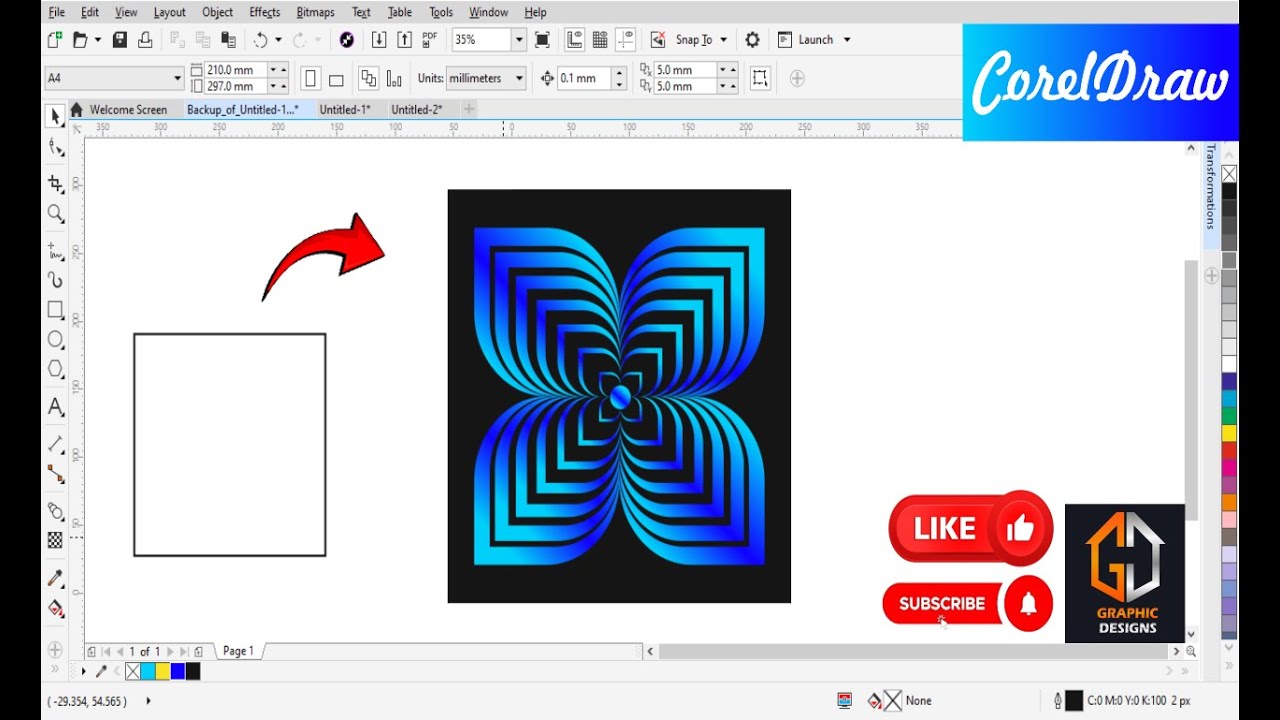Apply layout to all pages
Viewport: 1280px width, 720px height.
(x=368, y=78)
